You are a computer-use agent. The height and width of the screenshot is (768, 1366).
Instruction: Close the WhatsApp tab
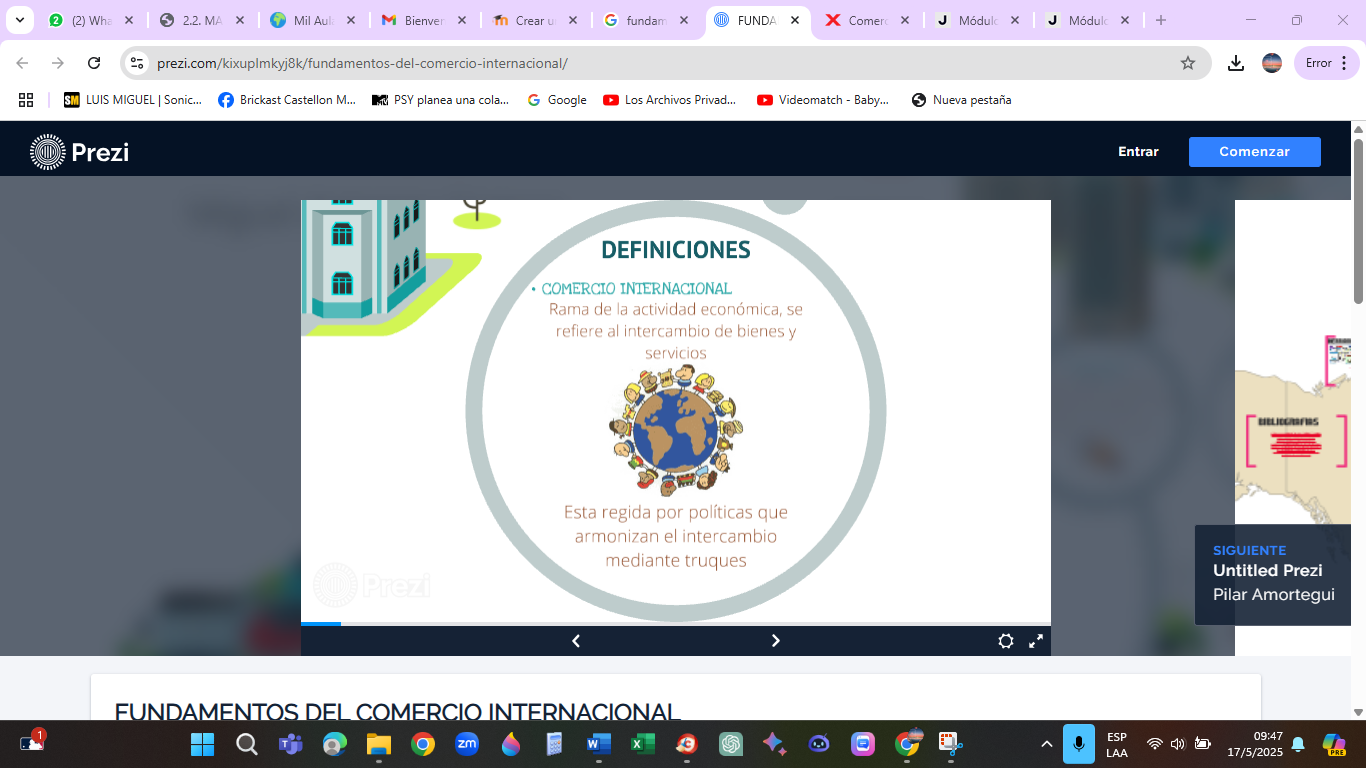(x=128, y=20)
